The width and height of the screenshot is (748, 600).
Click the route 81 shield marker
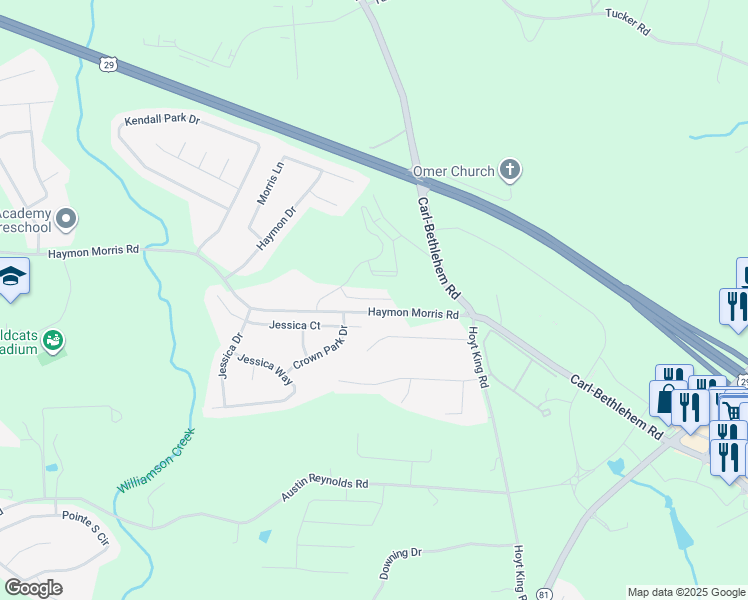(543, 594)
